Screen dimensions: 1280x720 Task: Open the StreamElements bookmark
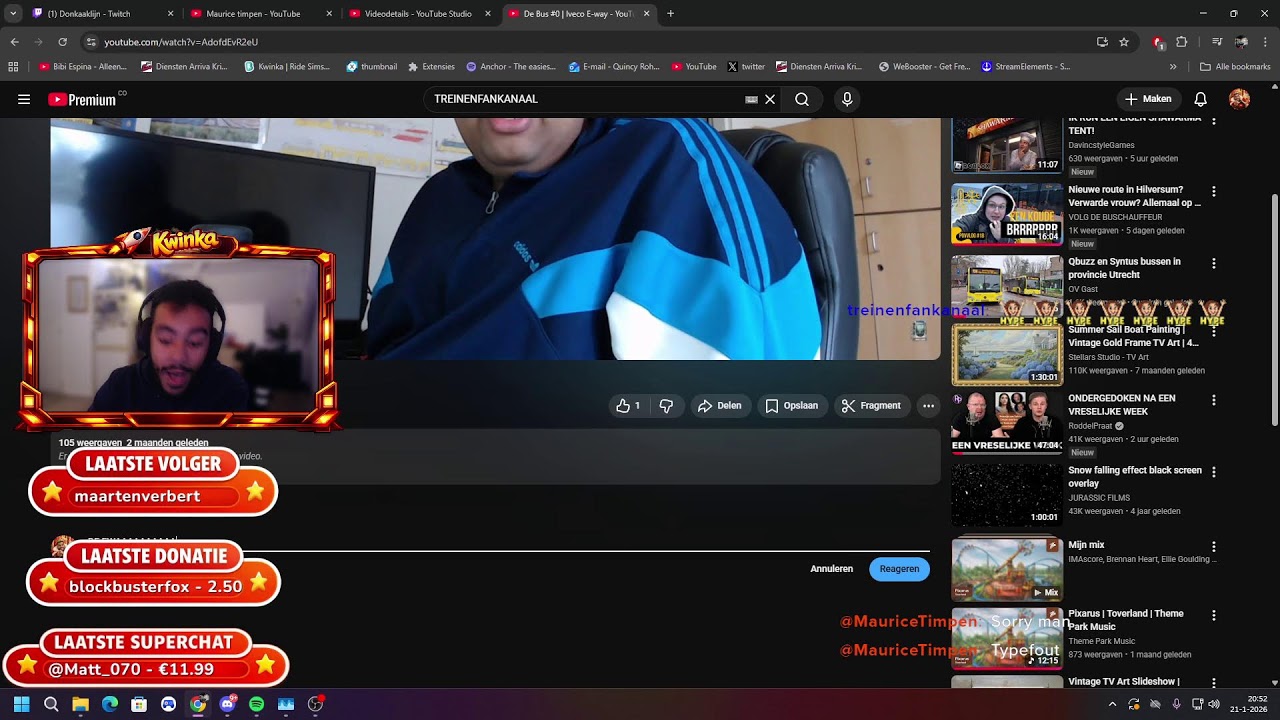[x=1025, y=67]
